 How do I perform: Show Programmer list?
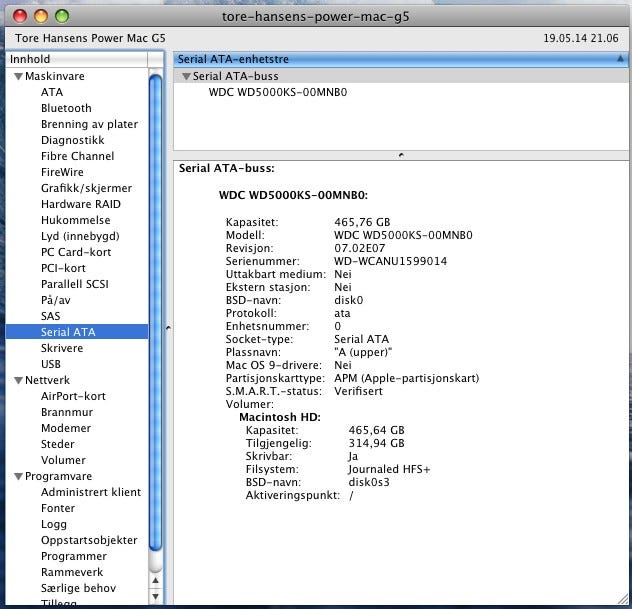pyautogui.click(x=74, y=556)
